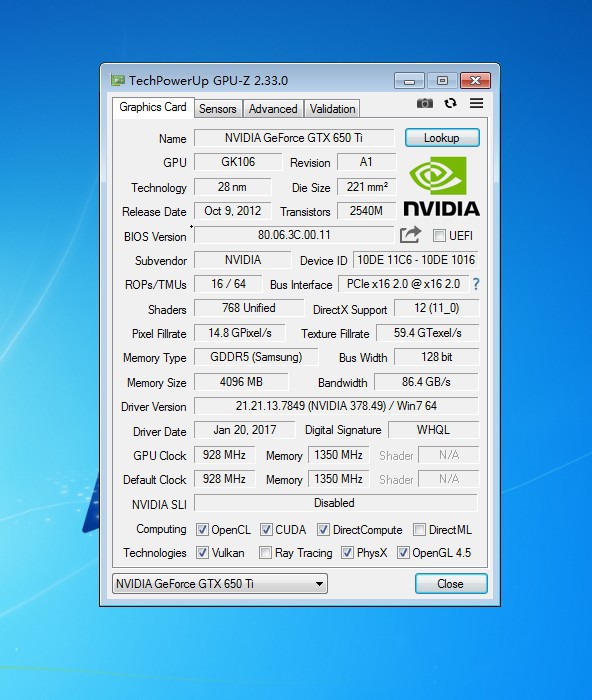Click the Pixel Fillrate 14.8 GPixel/s
592x700 pixels.
click(240, 333)
